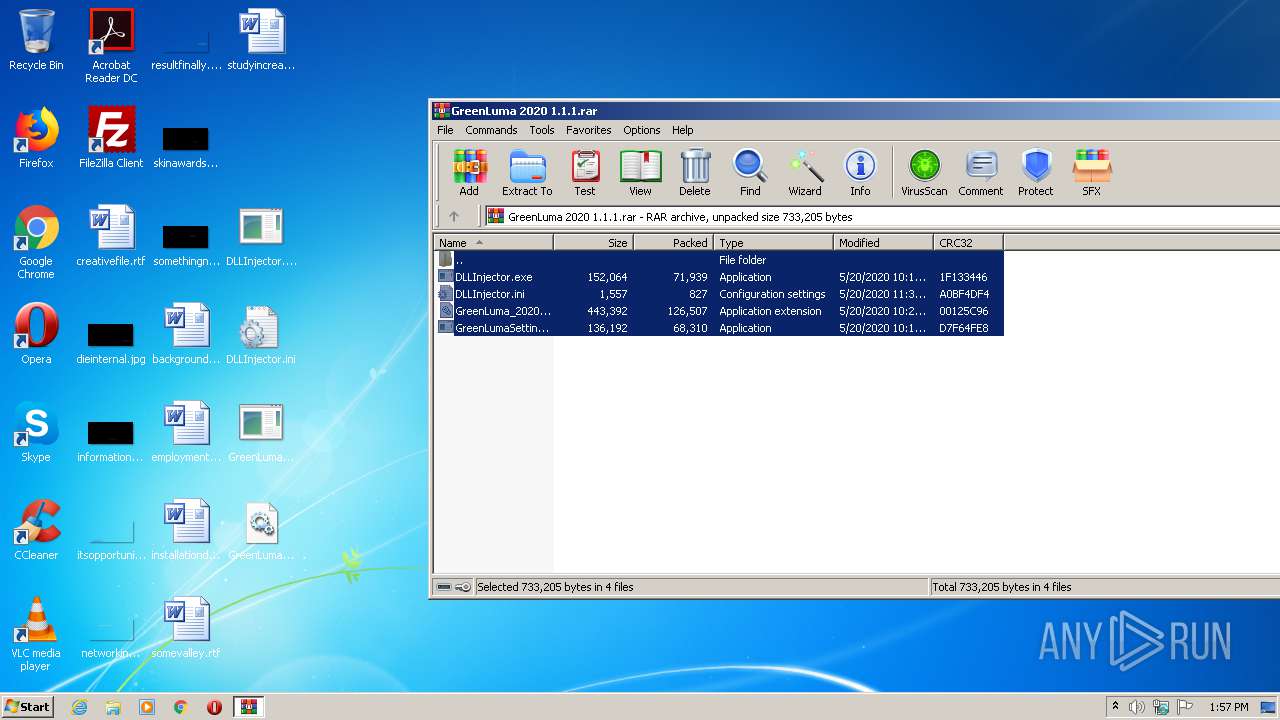Open the Comment tool
This screenshot has width=1280, height=720.
click(x=981, y=172)
